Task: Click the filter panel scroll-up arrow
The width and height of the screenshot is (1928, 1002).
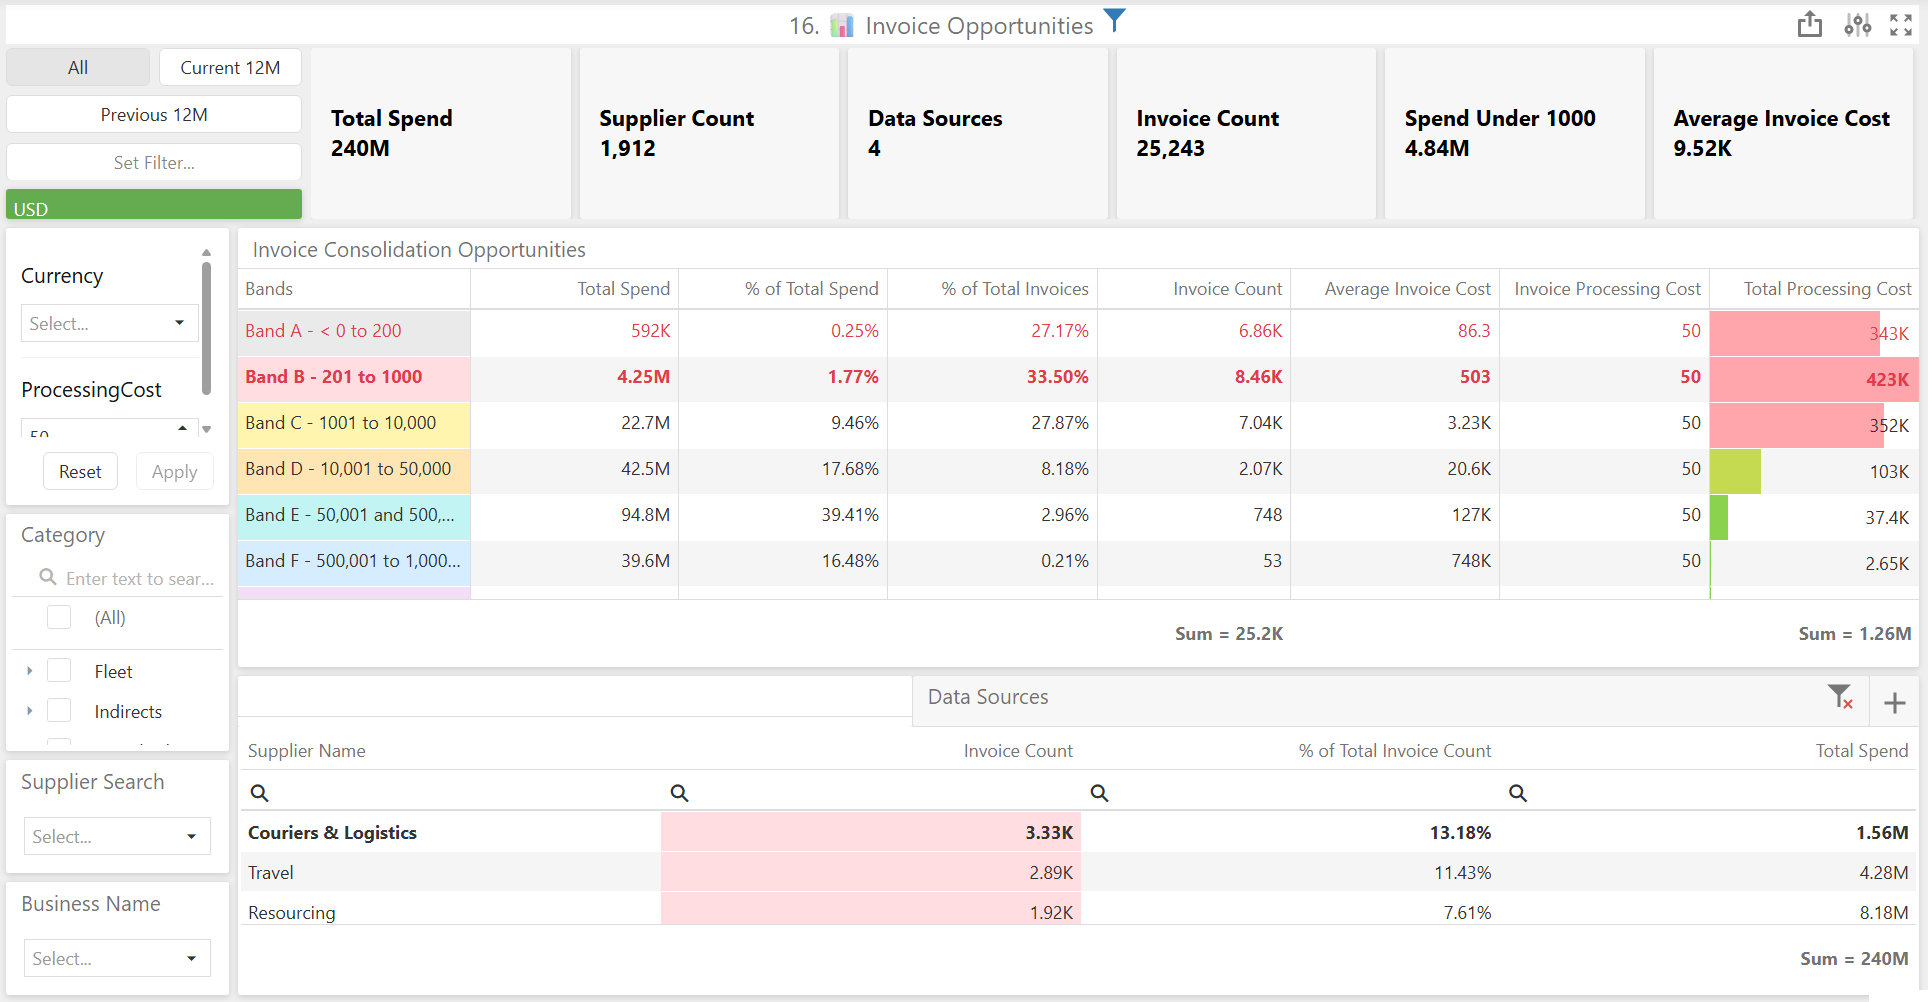Action: [x=206, y=253]
